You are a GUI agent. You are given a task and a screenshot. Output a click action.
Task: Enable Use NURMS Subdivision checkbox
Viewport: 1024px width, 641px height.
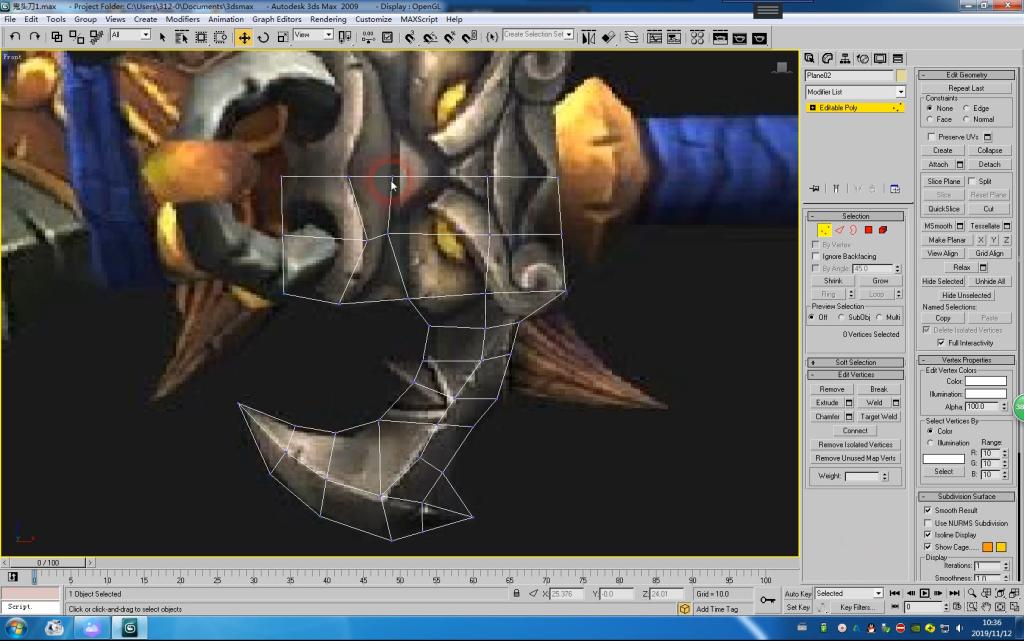[928, 523]
